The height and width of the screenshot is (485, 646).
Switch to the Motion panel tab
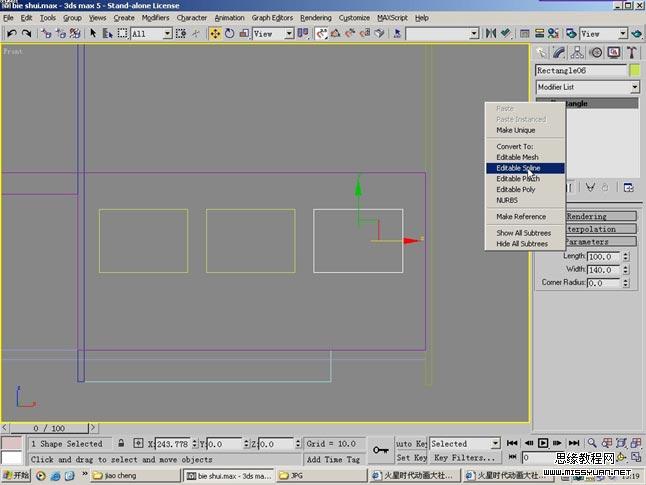click(x=596, y=53)
